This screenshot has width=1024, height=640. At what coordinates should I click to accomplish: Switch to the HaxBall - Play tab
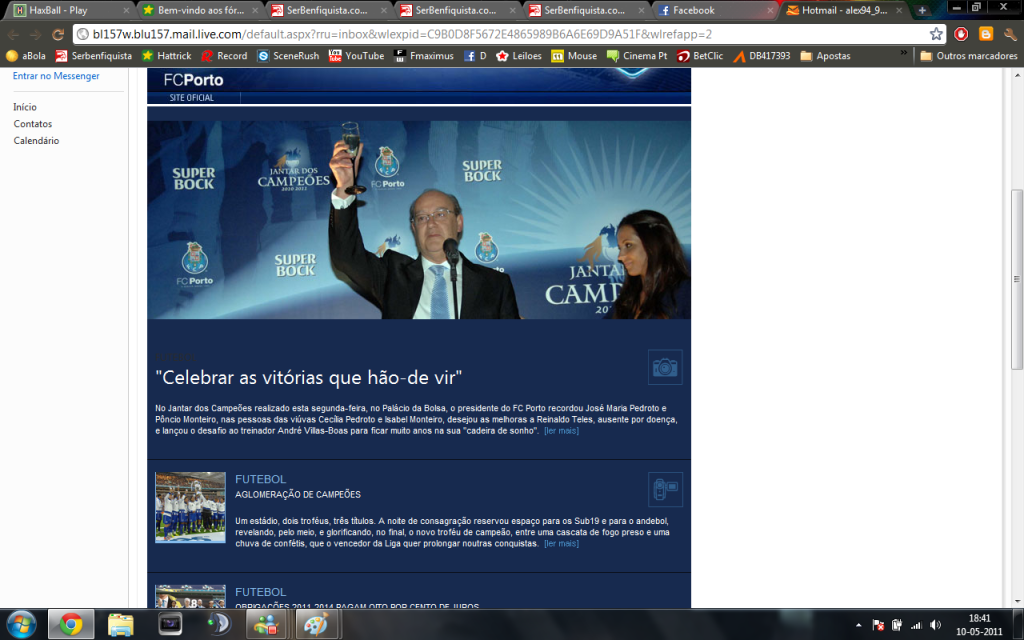[x=58, y=10]
